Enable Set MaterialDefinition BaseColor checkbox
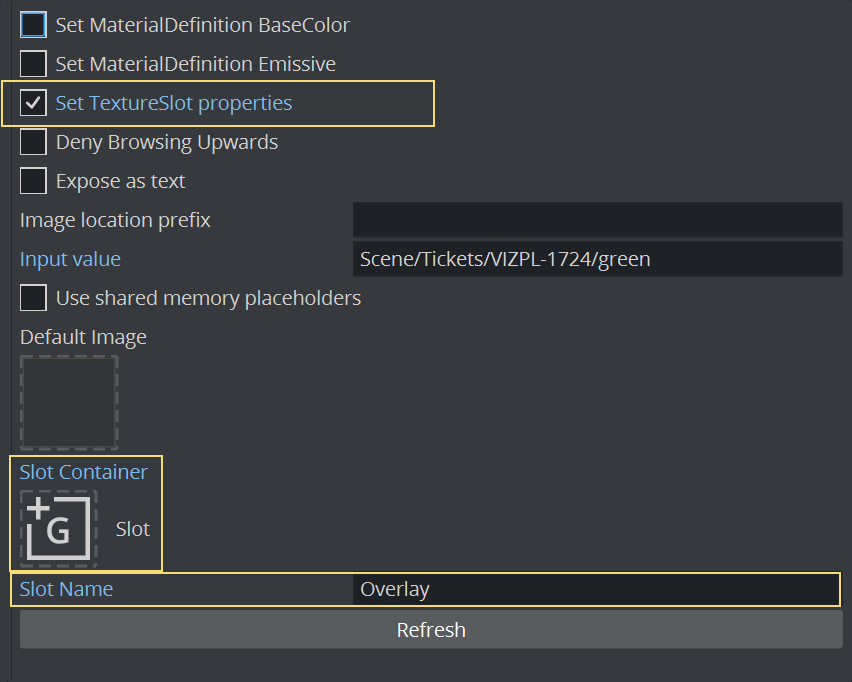Viewport: 852px width, 682px height. coord(34,25)
